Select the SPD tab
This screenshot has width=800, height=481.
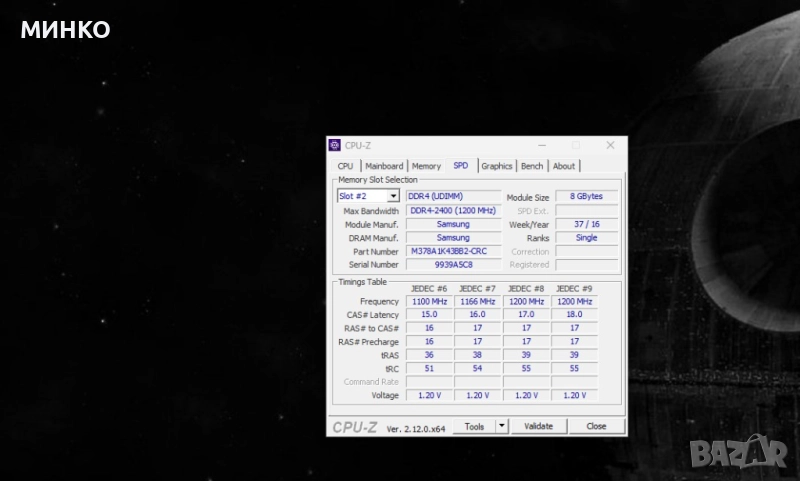[x=460, y=166]
